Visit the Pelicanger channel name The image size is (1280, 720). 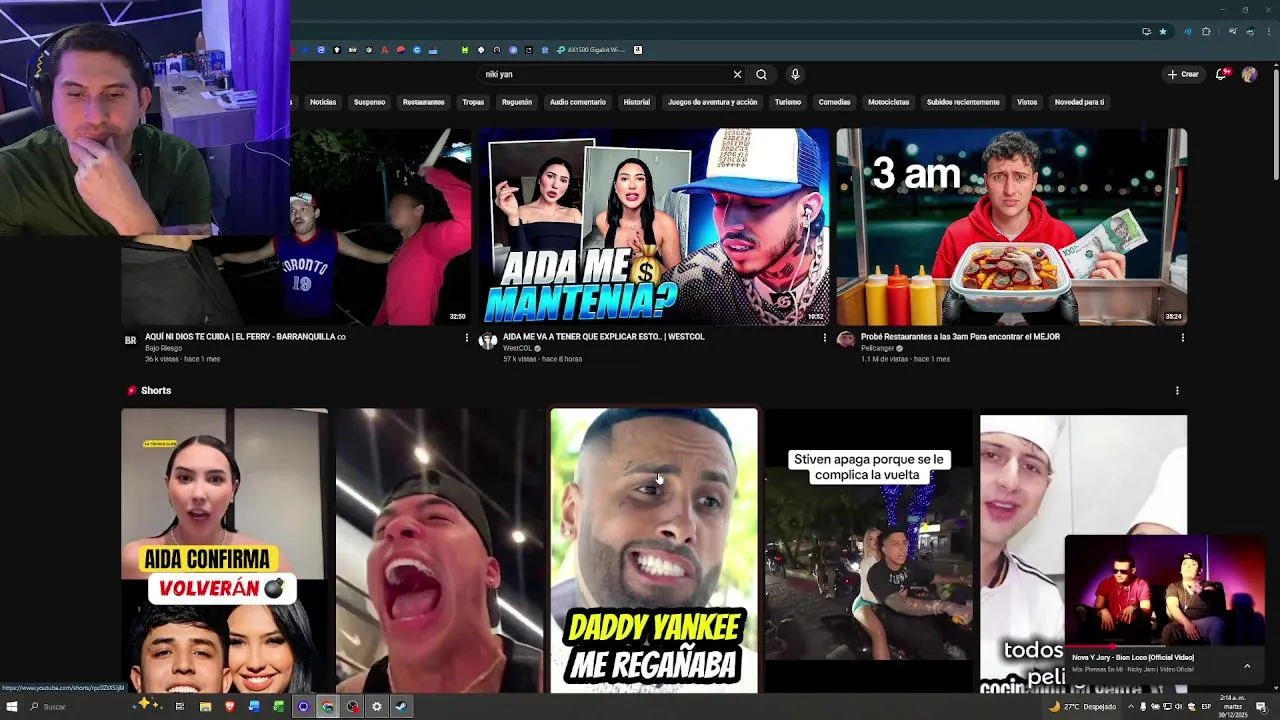pos(877,348)
